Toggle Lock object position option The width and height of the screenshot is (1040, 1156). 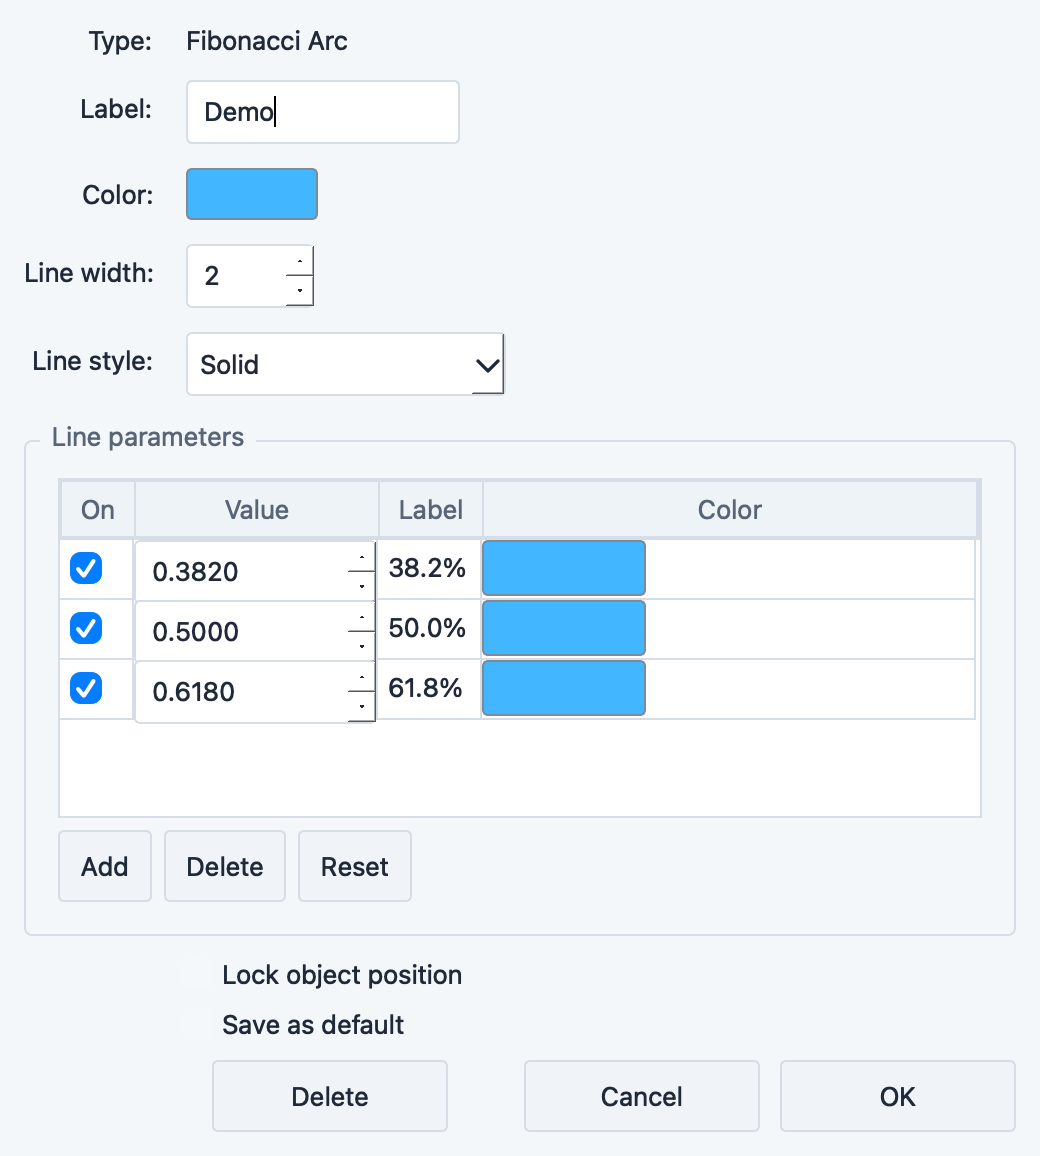pyautogui.click(x=342, y=975)
